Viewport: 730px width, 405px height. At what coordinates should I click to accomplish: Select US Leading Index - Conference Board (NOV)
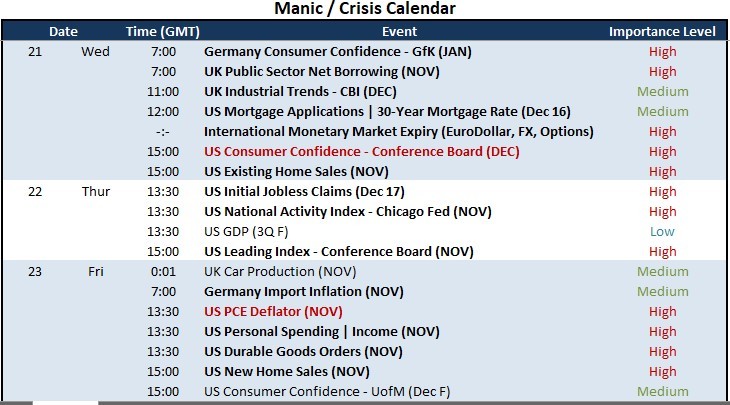pyautogui.click(x=338, y=252)
